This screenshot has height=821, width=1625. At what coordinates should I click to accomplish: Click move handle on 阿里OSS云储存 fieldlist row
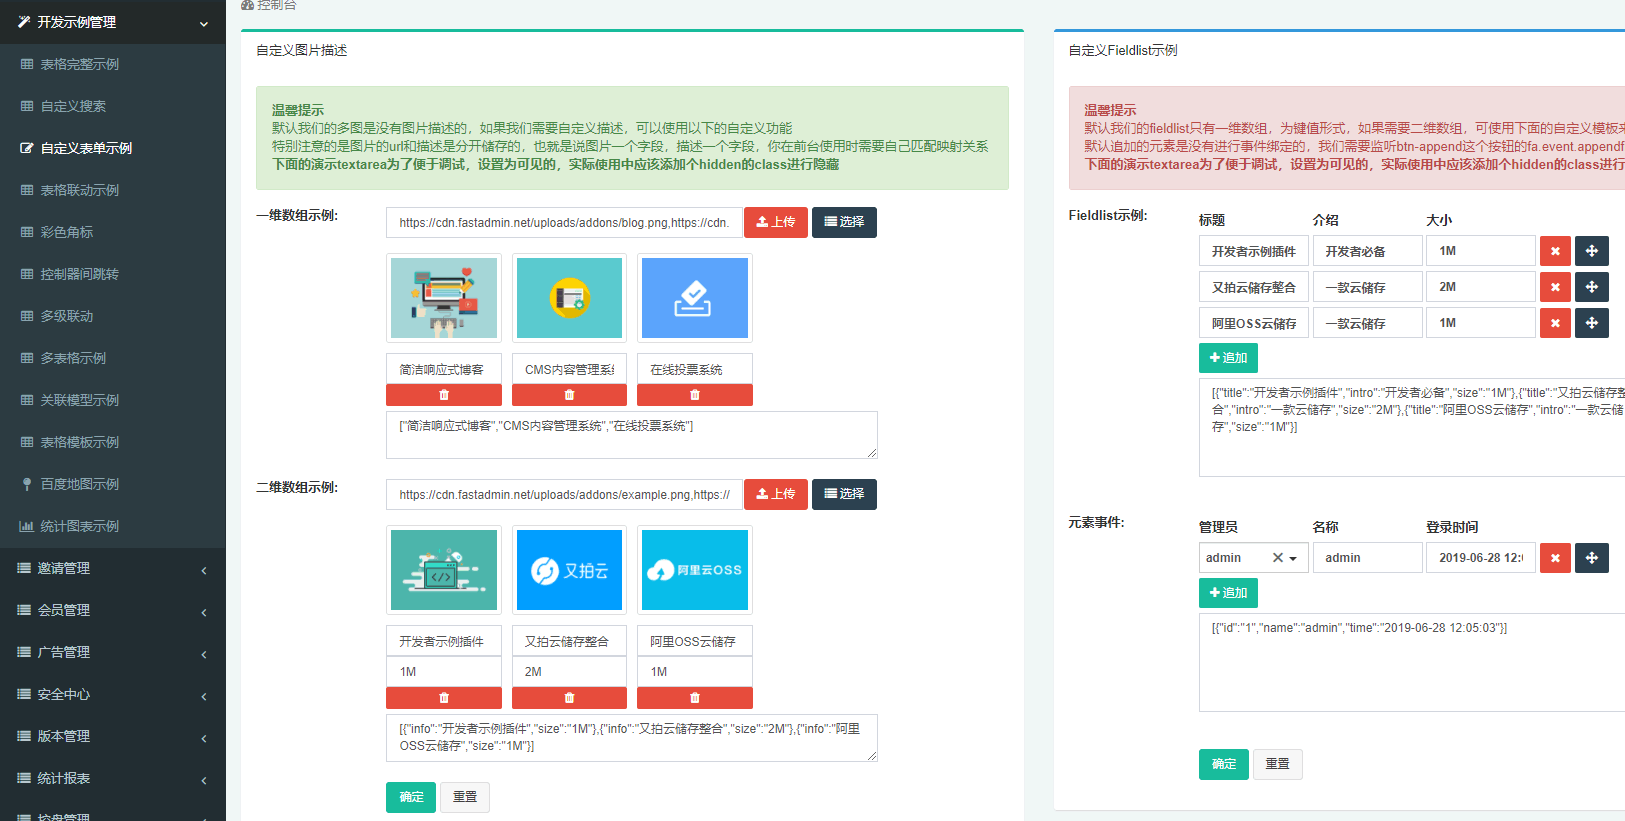1591,323
